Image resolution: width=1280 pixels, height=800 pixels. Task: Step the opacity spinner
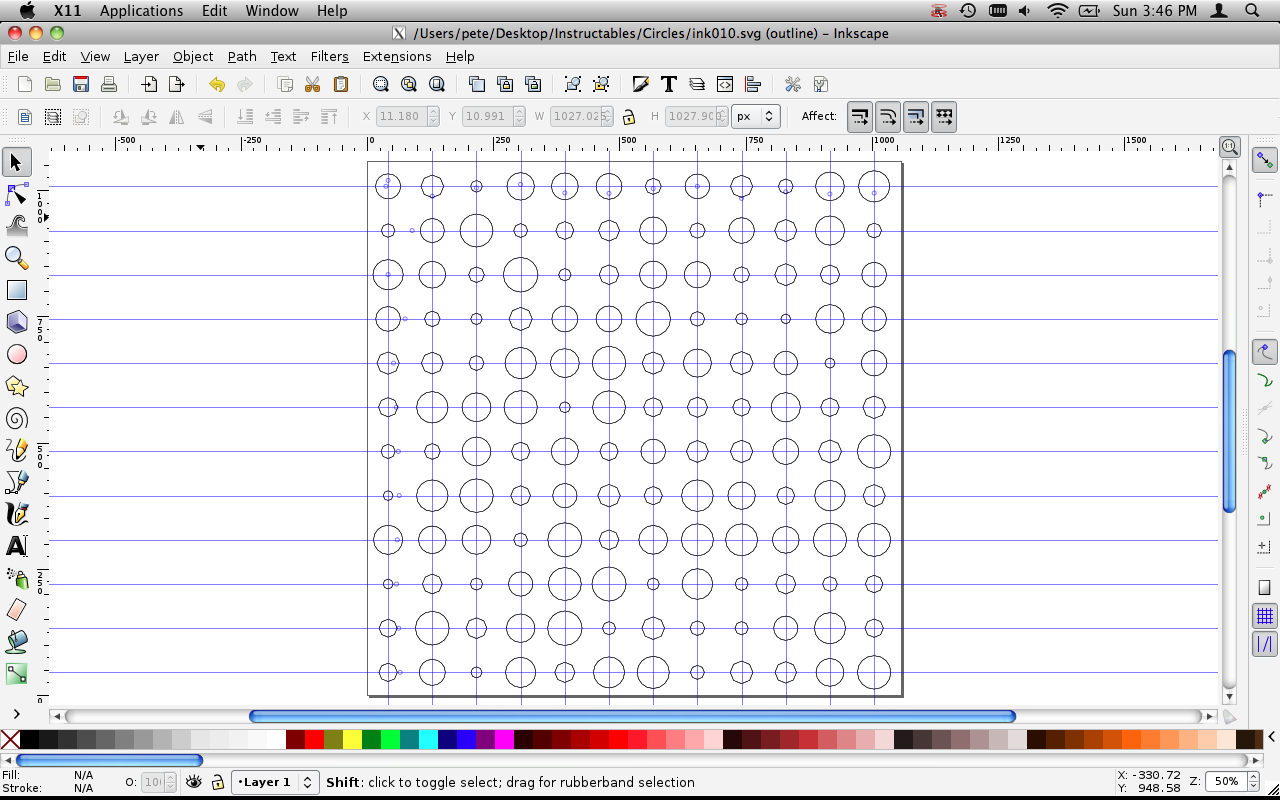point(170,782)
